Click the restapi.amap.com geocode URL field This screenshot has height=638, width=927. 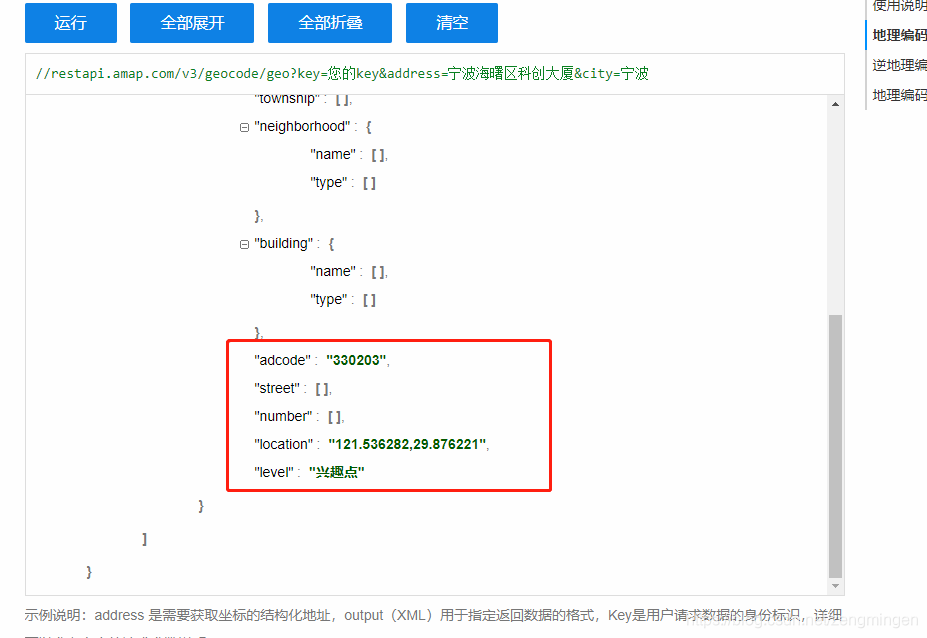(435, 73)
